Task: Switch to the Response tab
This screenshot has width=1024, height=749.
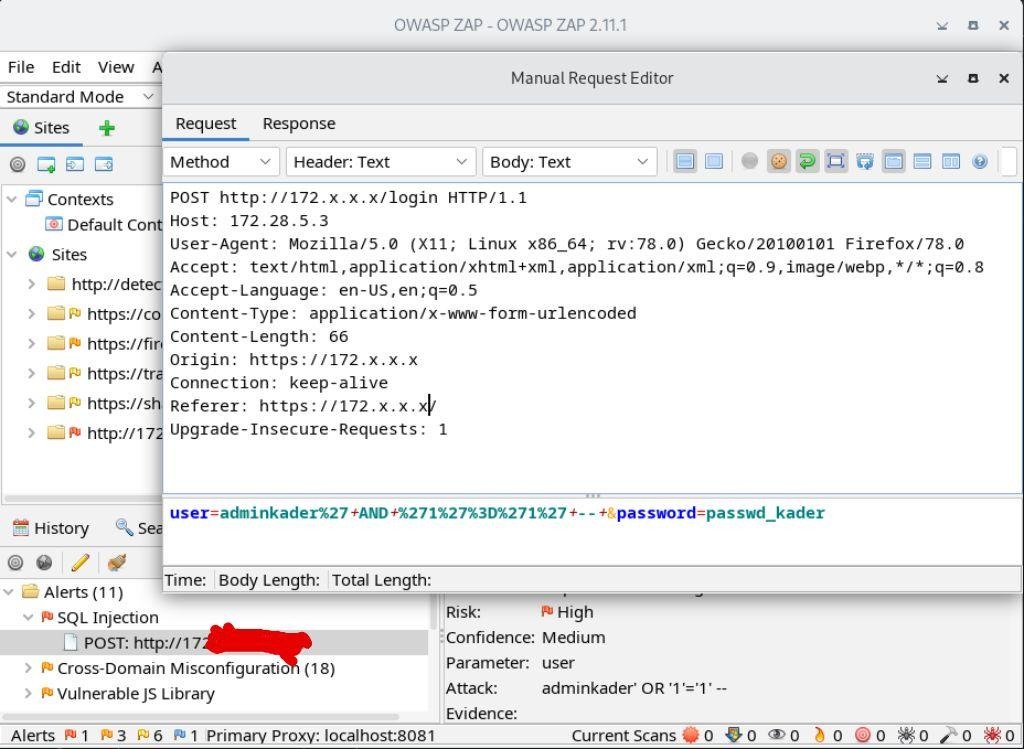Action: [299, 123]
